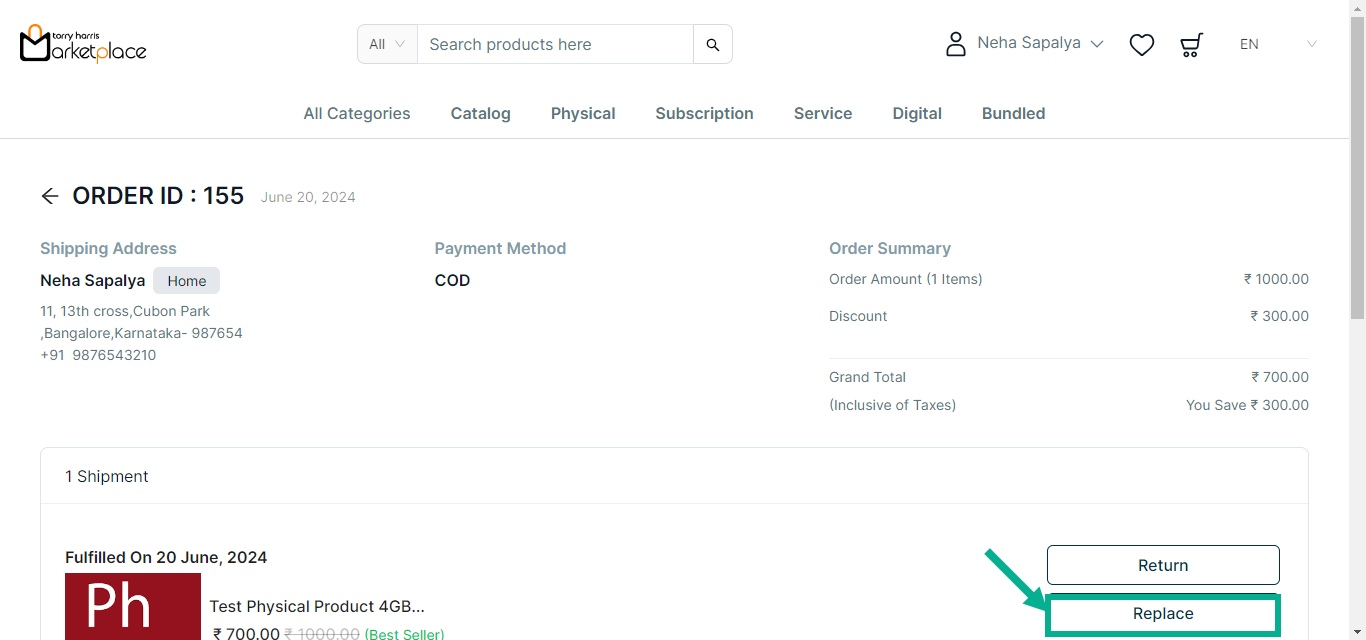The image size is (1366, 640).
Task: Expand the All search category dropdown
Action: pos(387,44)
